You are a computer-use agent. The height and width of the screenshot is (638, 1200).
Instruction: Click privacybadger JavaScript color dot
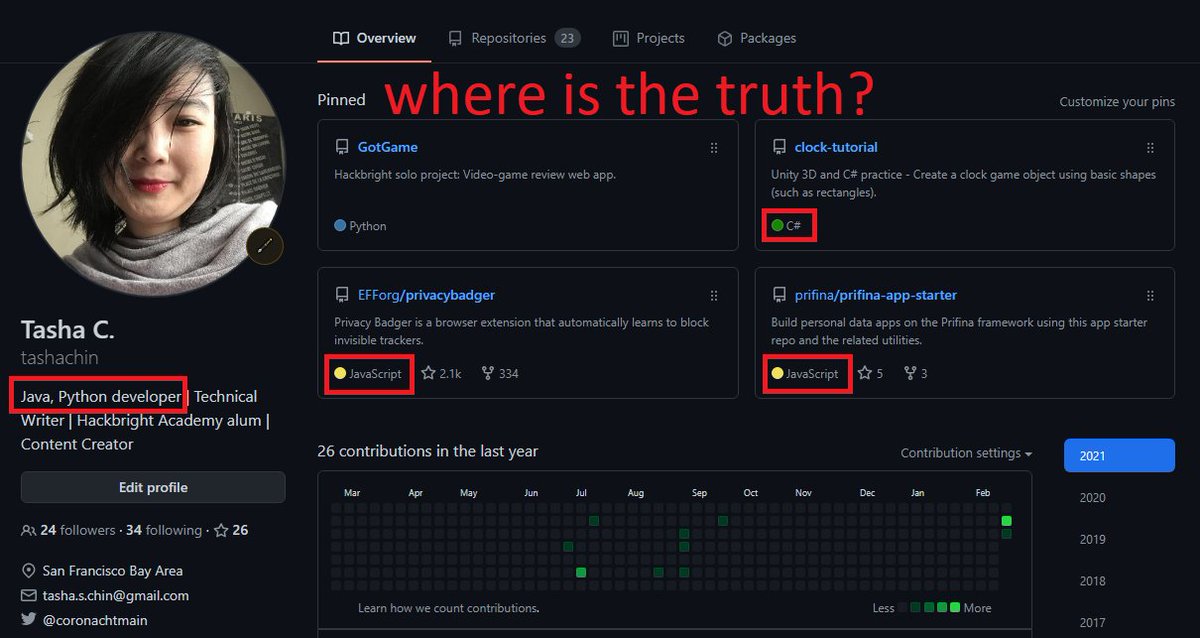click(340, 373)
